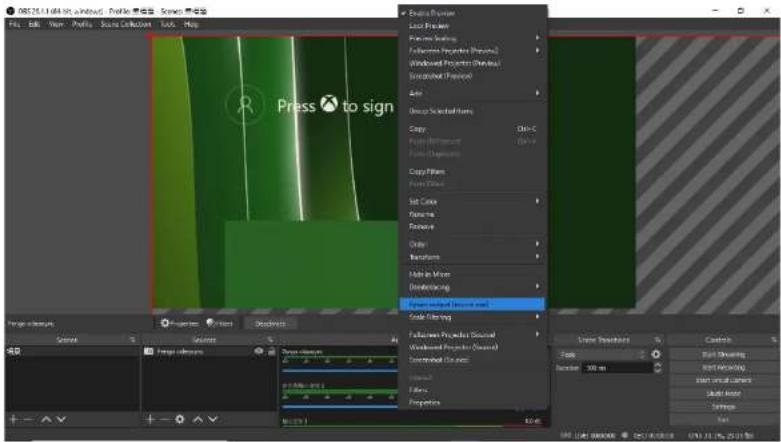Remove scene with minus icon in Scenes

click(28, 419)
